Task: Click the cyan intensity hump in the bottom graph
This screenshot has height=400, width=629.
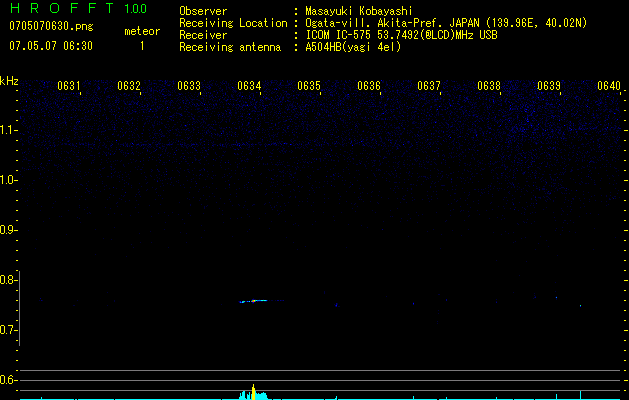Action: (254, 395)
